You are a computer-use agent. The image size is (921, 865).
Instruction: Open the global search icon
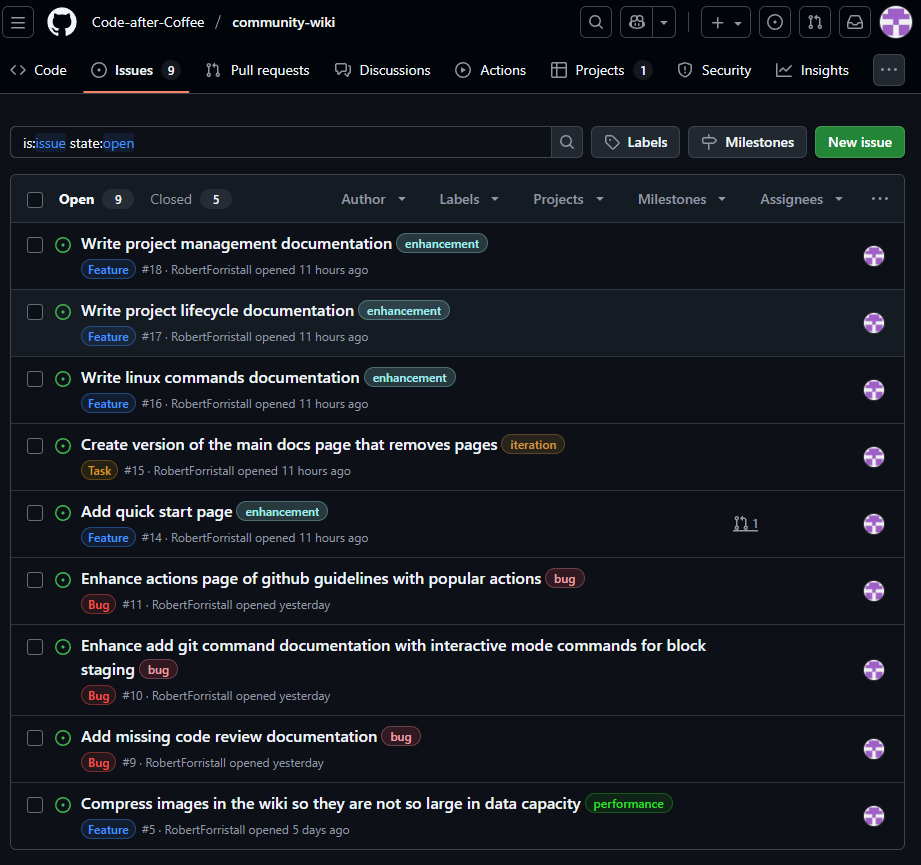[595, 22]
